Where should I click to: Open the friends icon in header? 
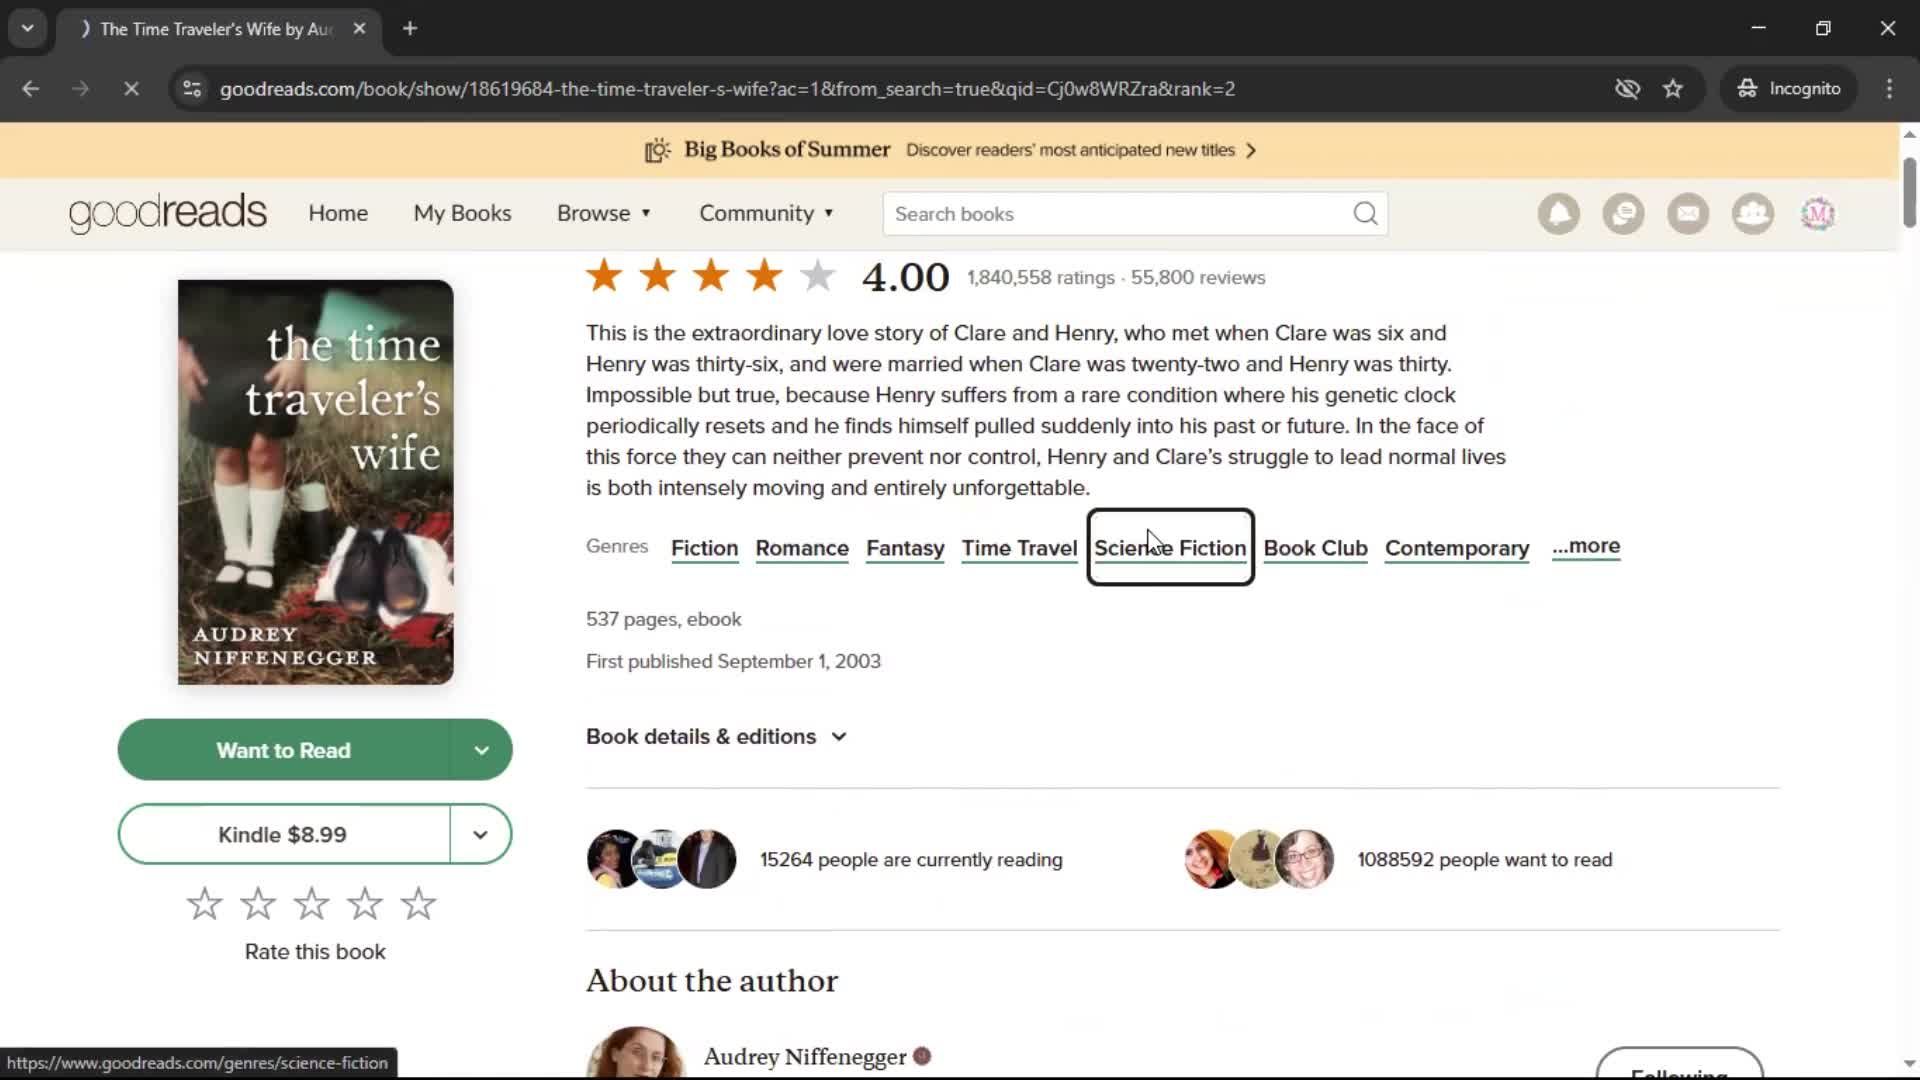click(1753, 214)
